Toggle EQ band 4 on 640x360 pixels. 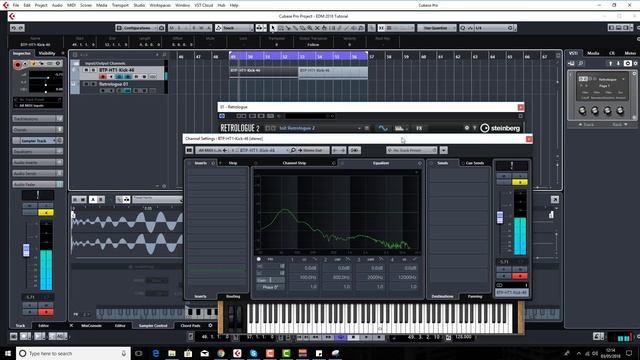(x=392, y=260)
